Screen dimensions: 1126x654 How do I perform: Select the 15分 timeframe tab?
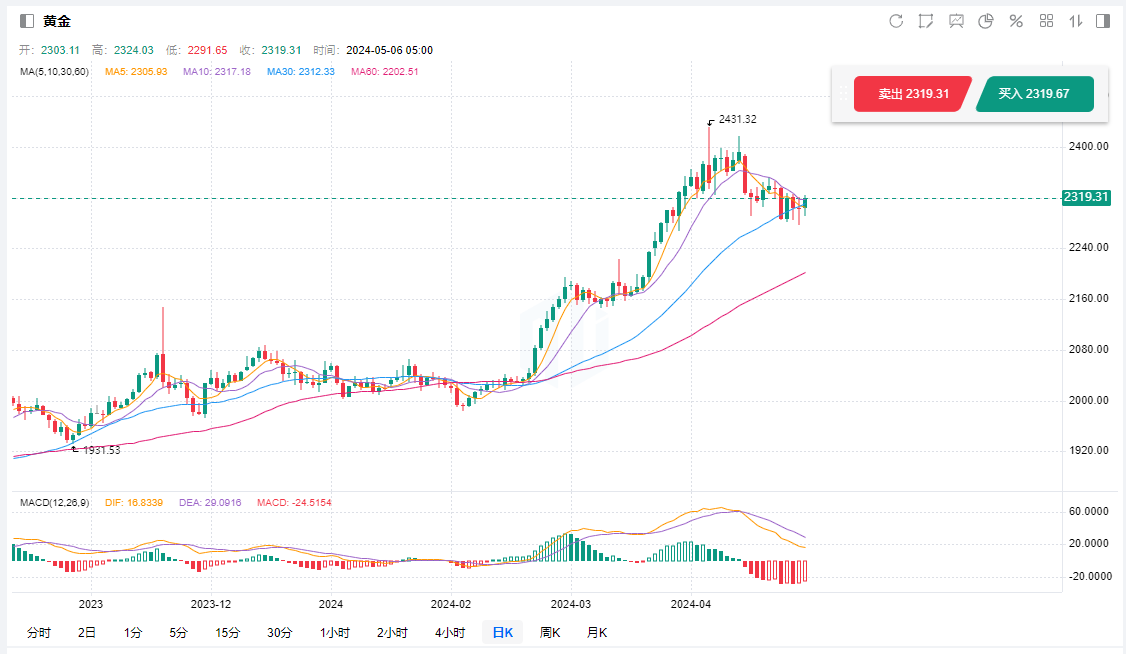[227, 632]
